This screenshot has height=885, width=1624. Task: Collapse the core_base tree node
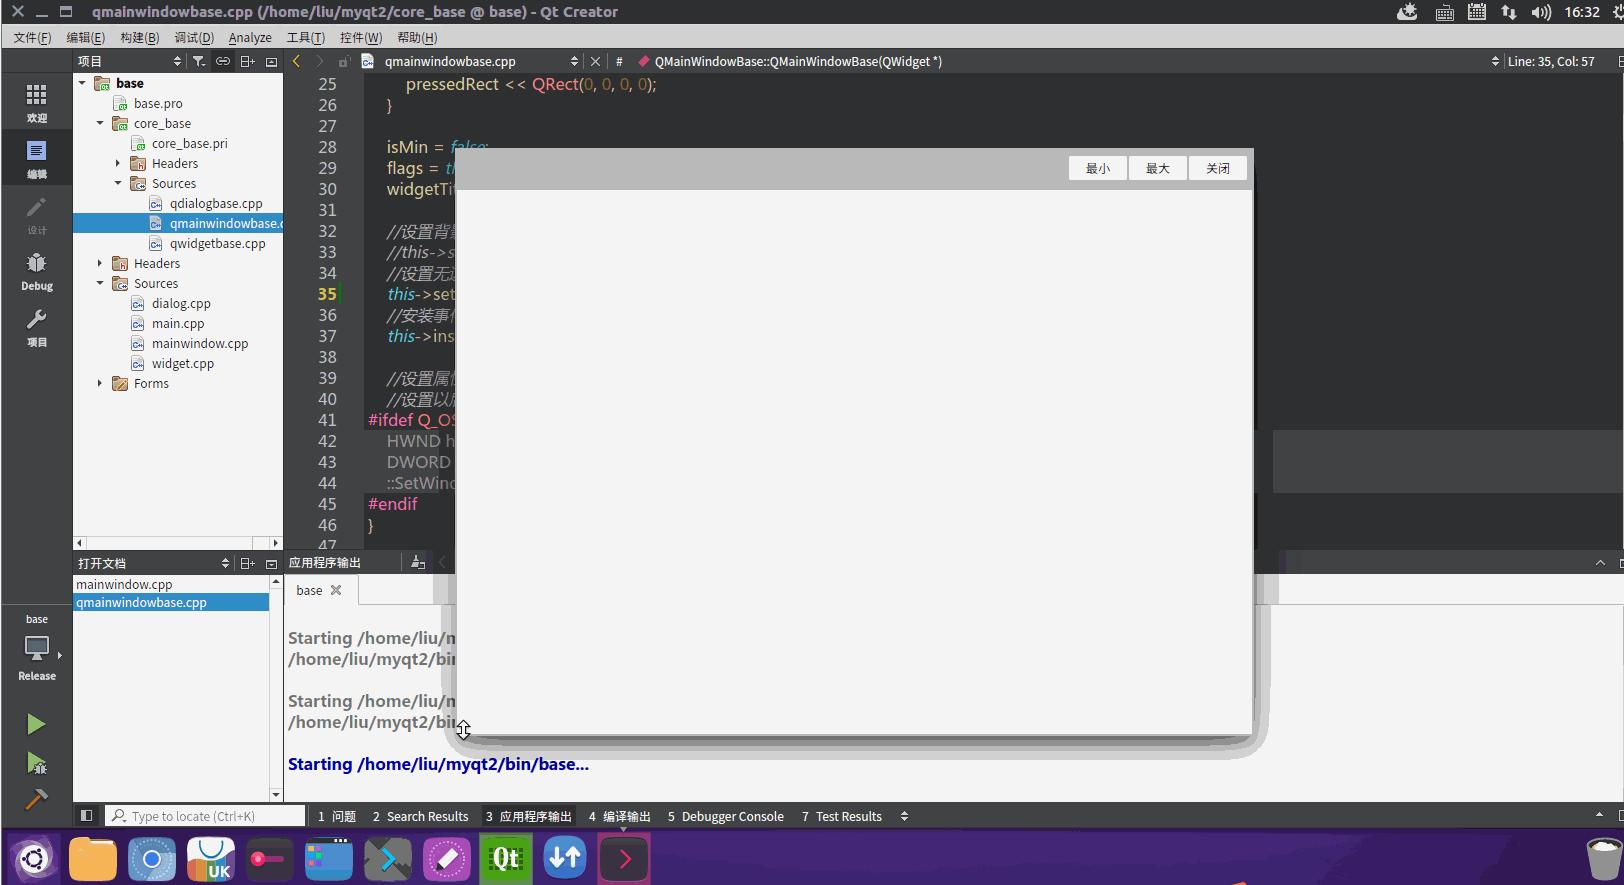click(100, 123)
